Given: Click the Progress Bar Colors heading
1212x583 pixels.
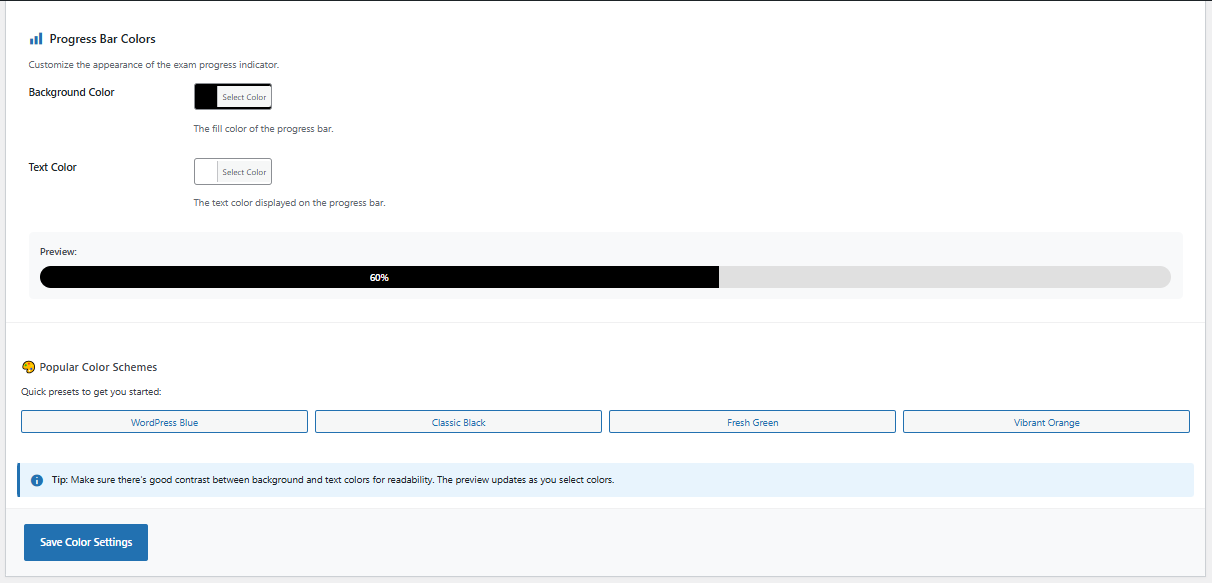Looking at the screenshot, I should (102, 39).
